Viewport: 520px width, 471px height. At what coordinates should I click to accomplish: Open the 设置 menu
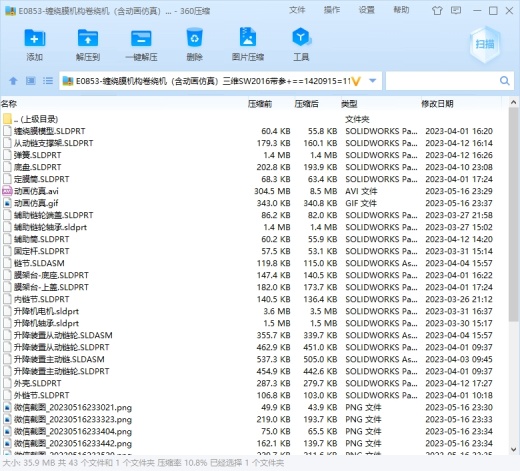tap(366, 10)
